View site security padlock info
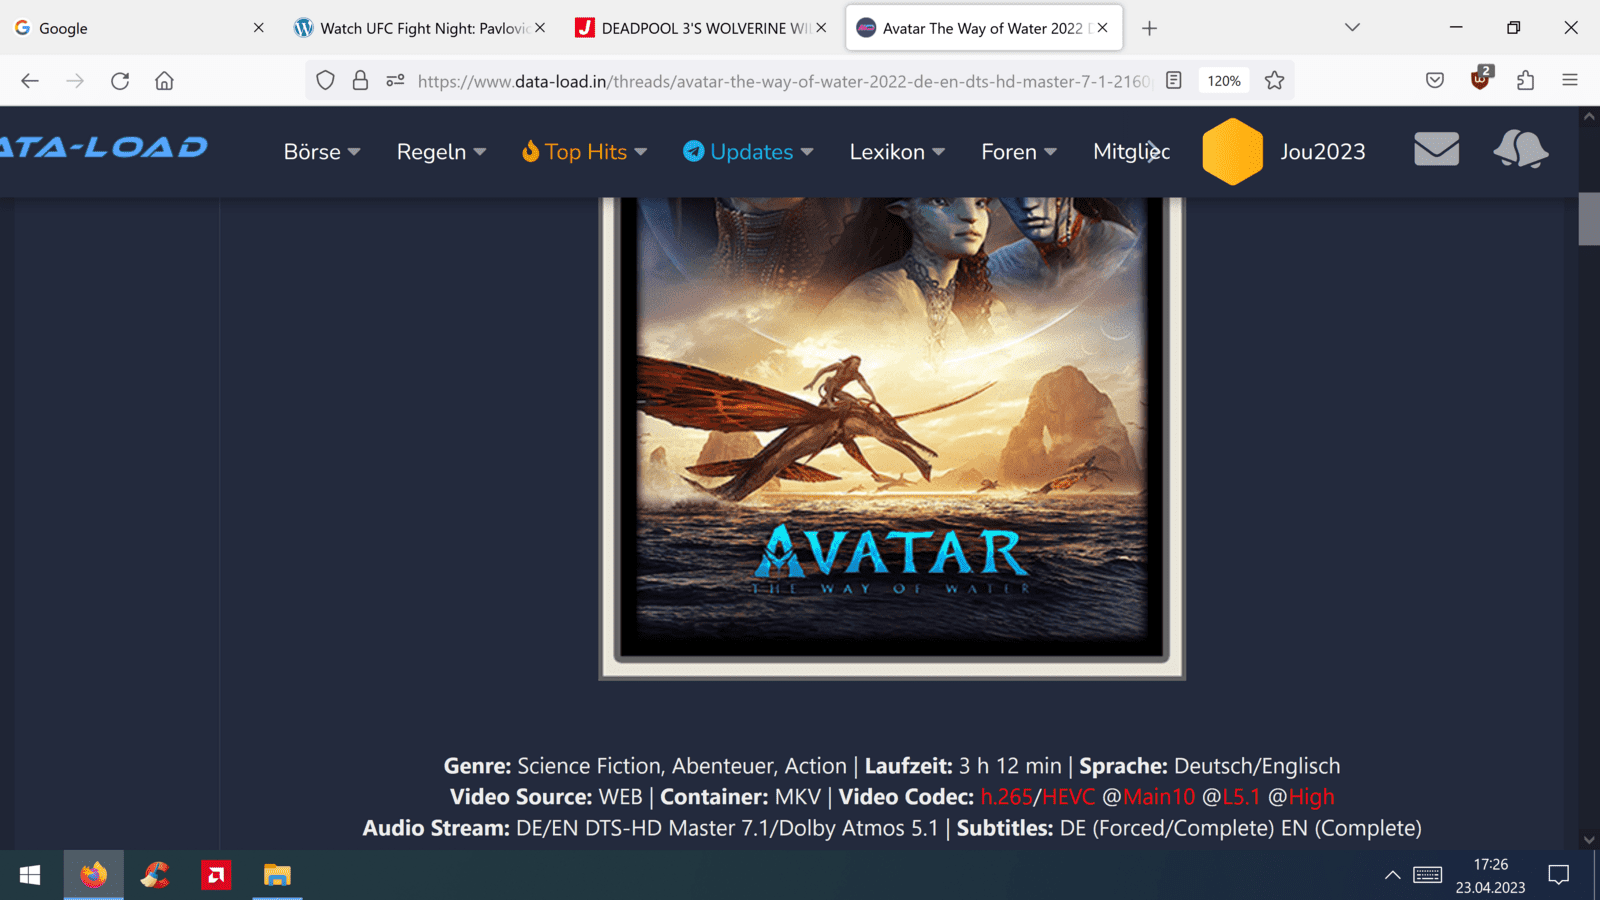This screenshot has height=900, width=1600. tap(360, 81)
